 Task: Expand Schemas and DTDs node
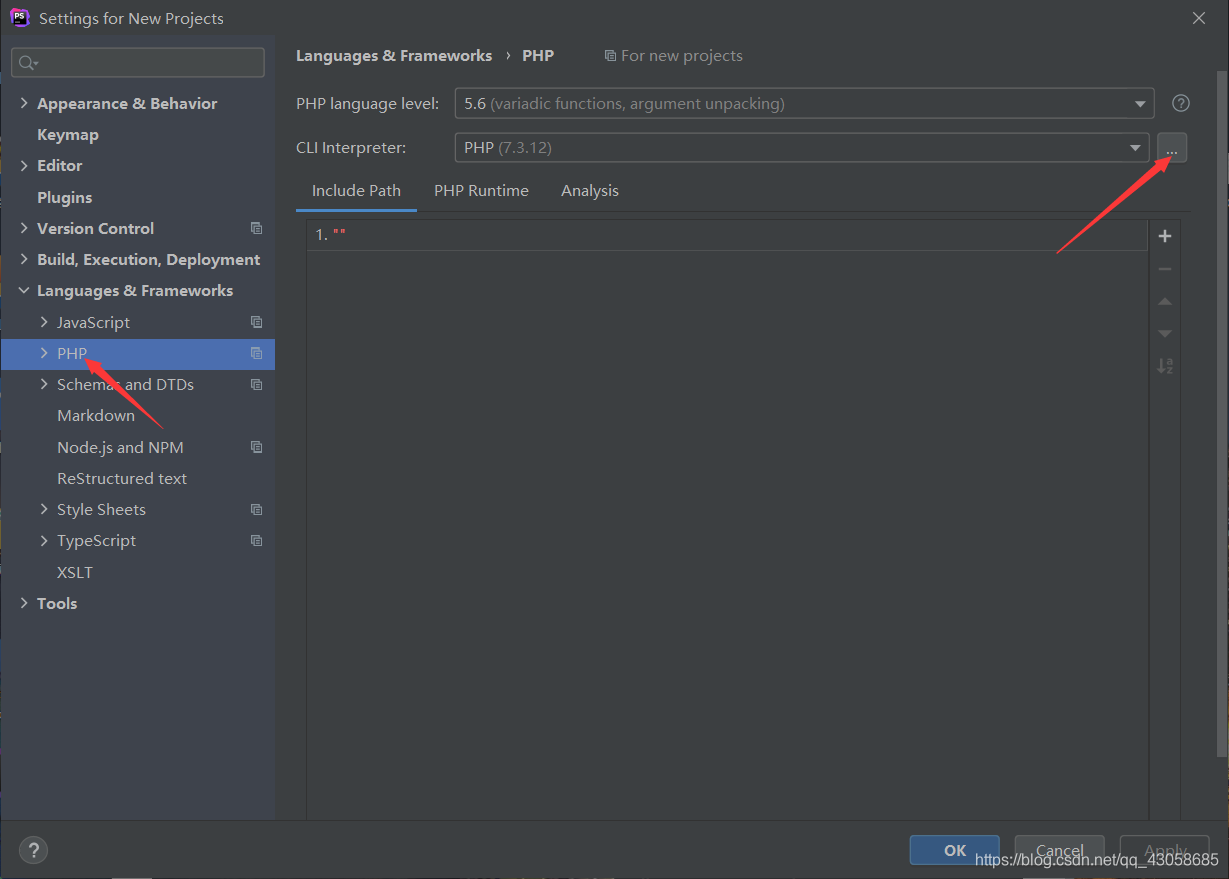44,384
